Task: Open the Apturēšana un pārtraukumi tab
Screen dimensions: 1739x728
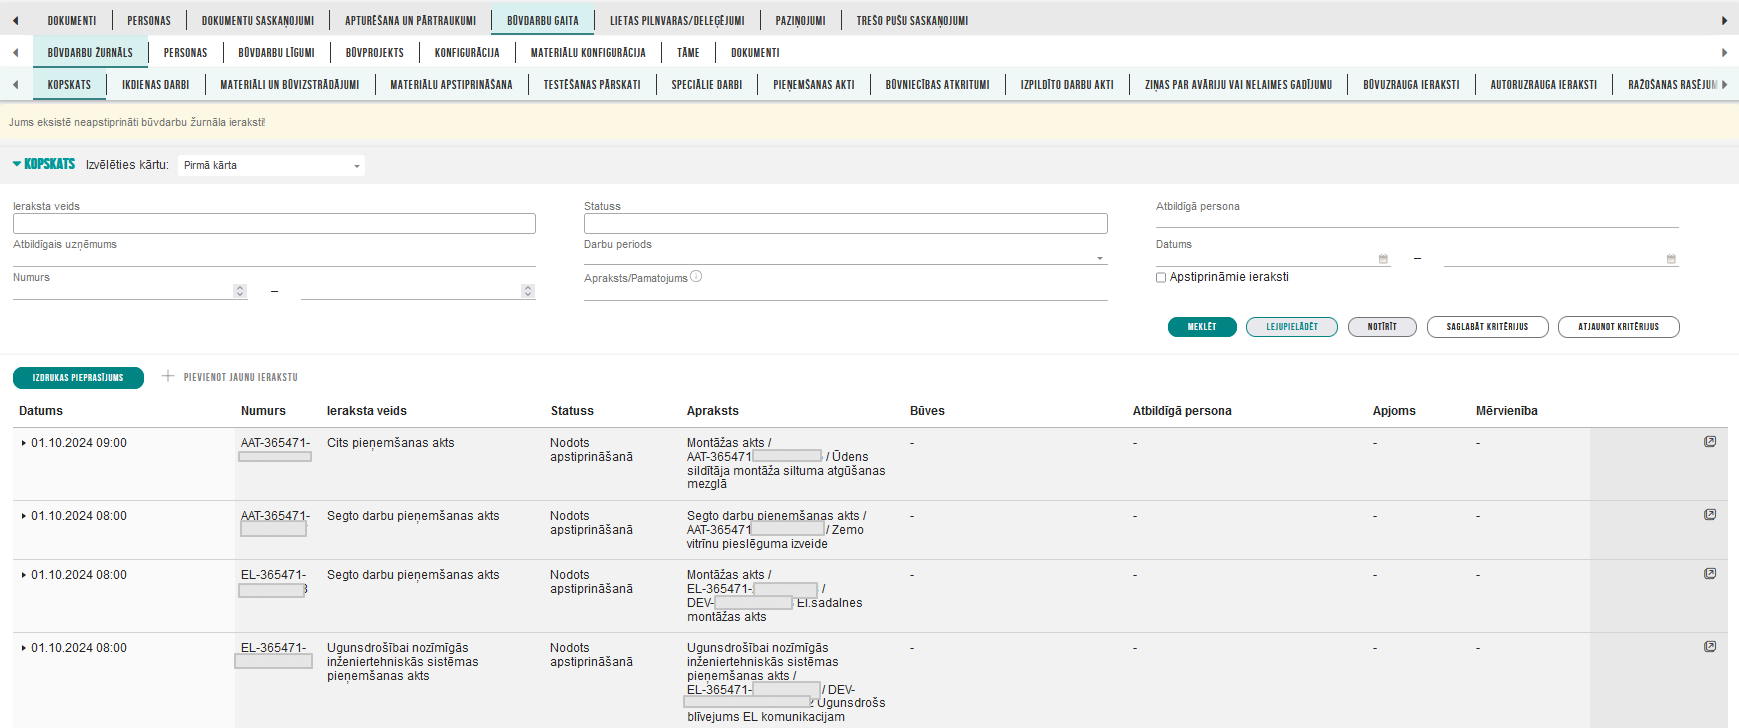Action: 411,20
